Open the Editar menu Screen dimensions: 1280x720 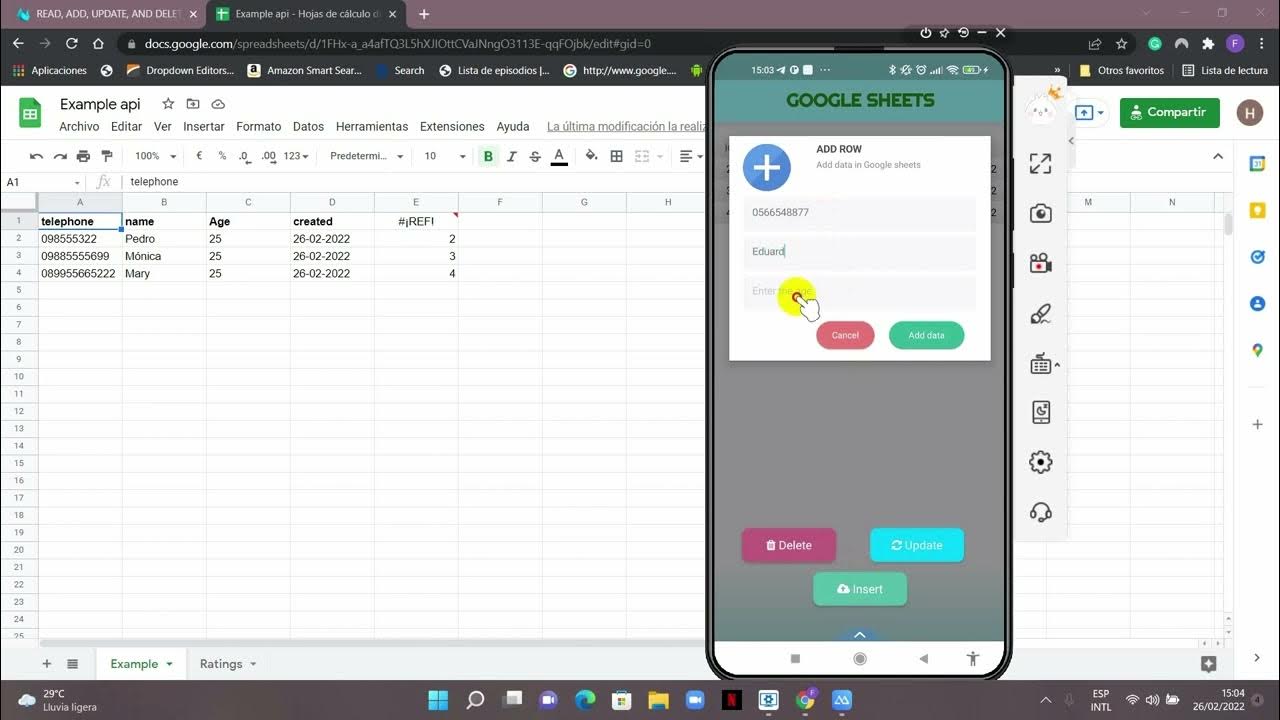[126, 127]
